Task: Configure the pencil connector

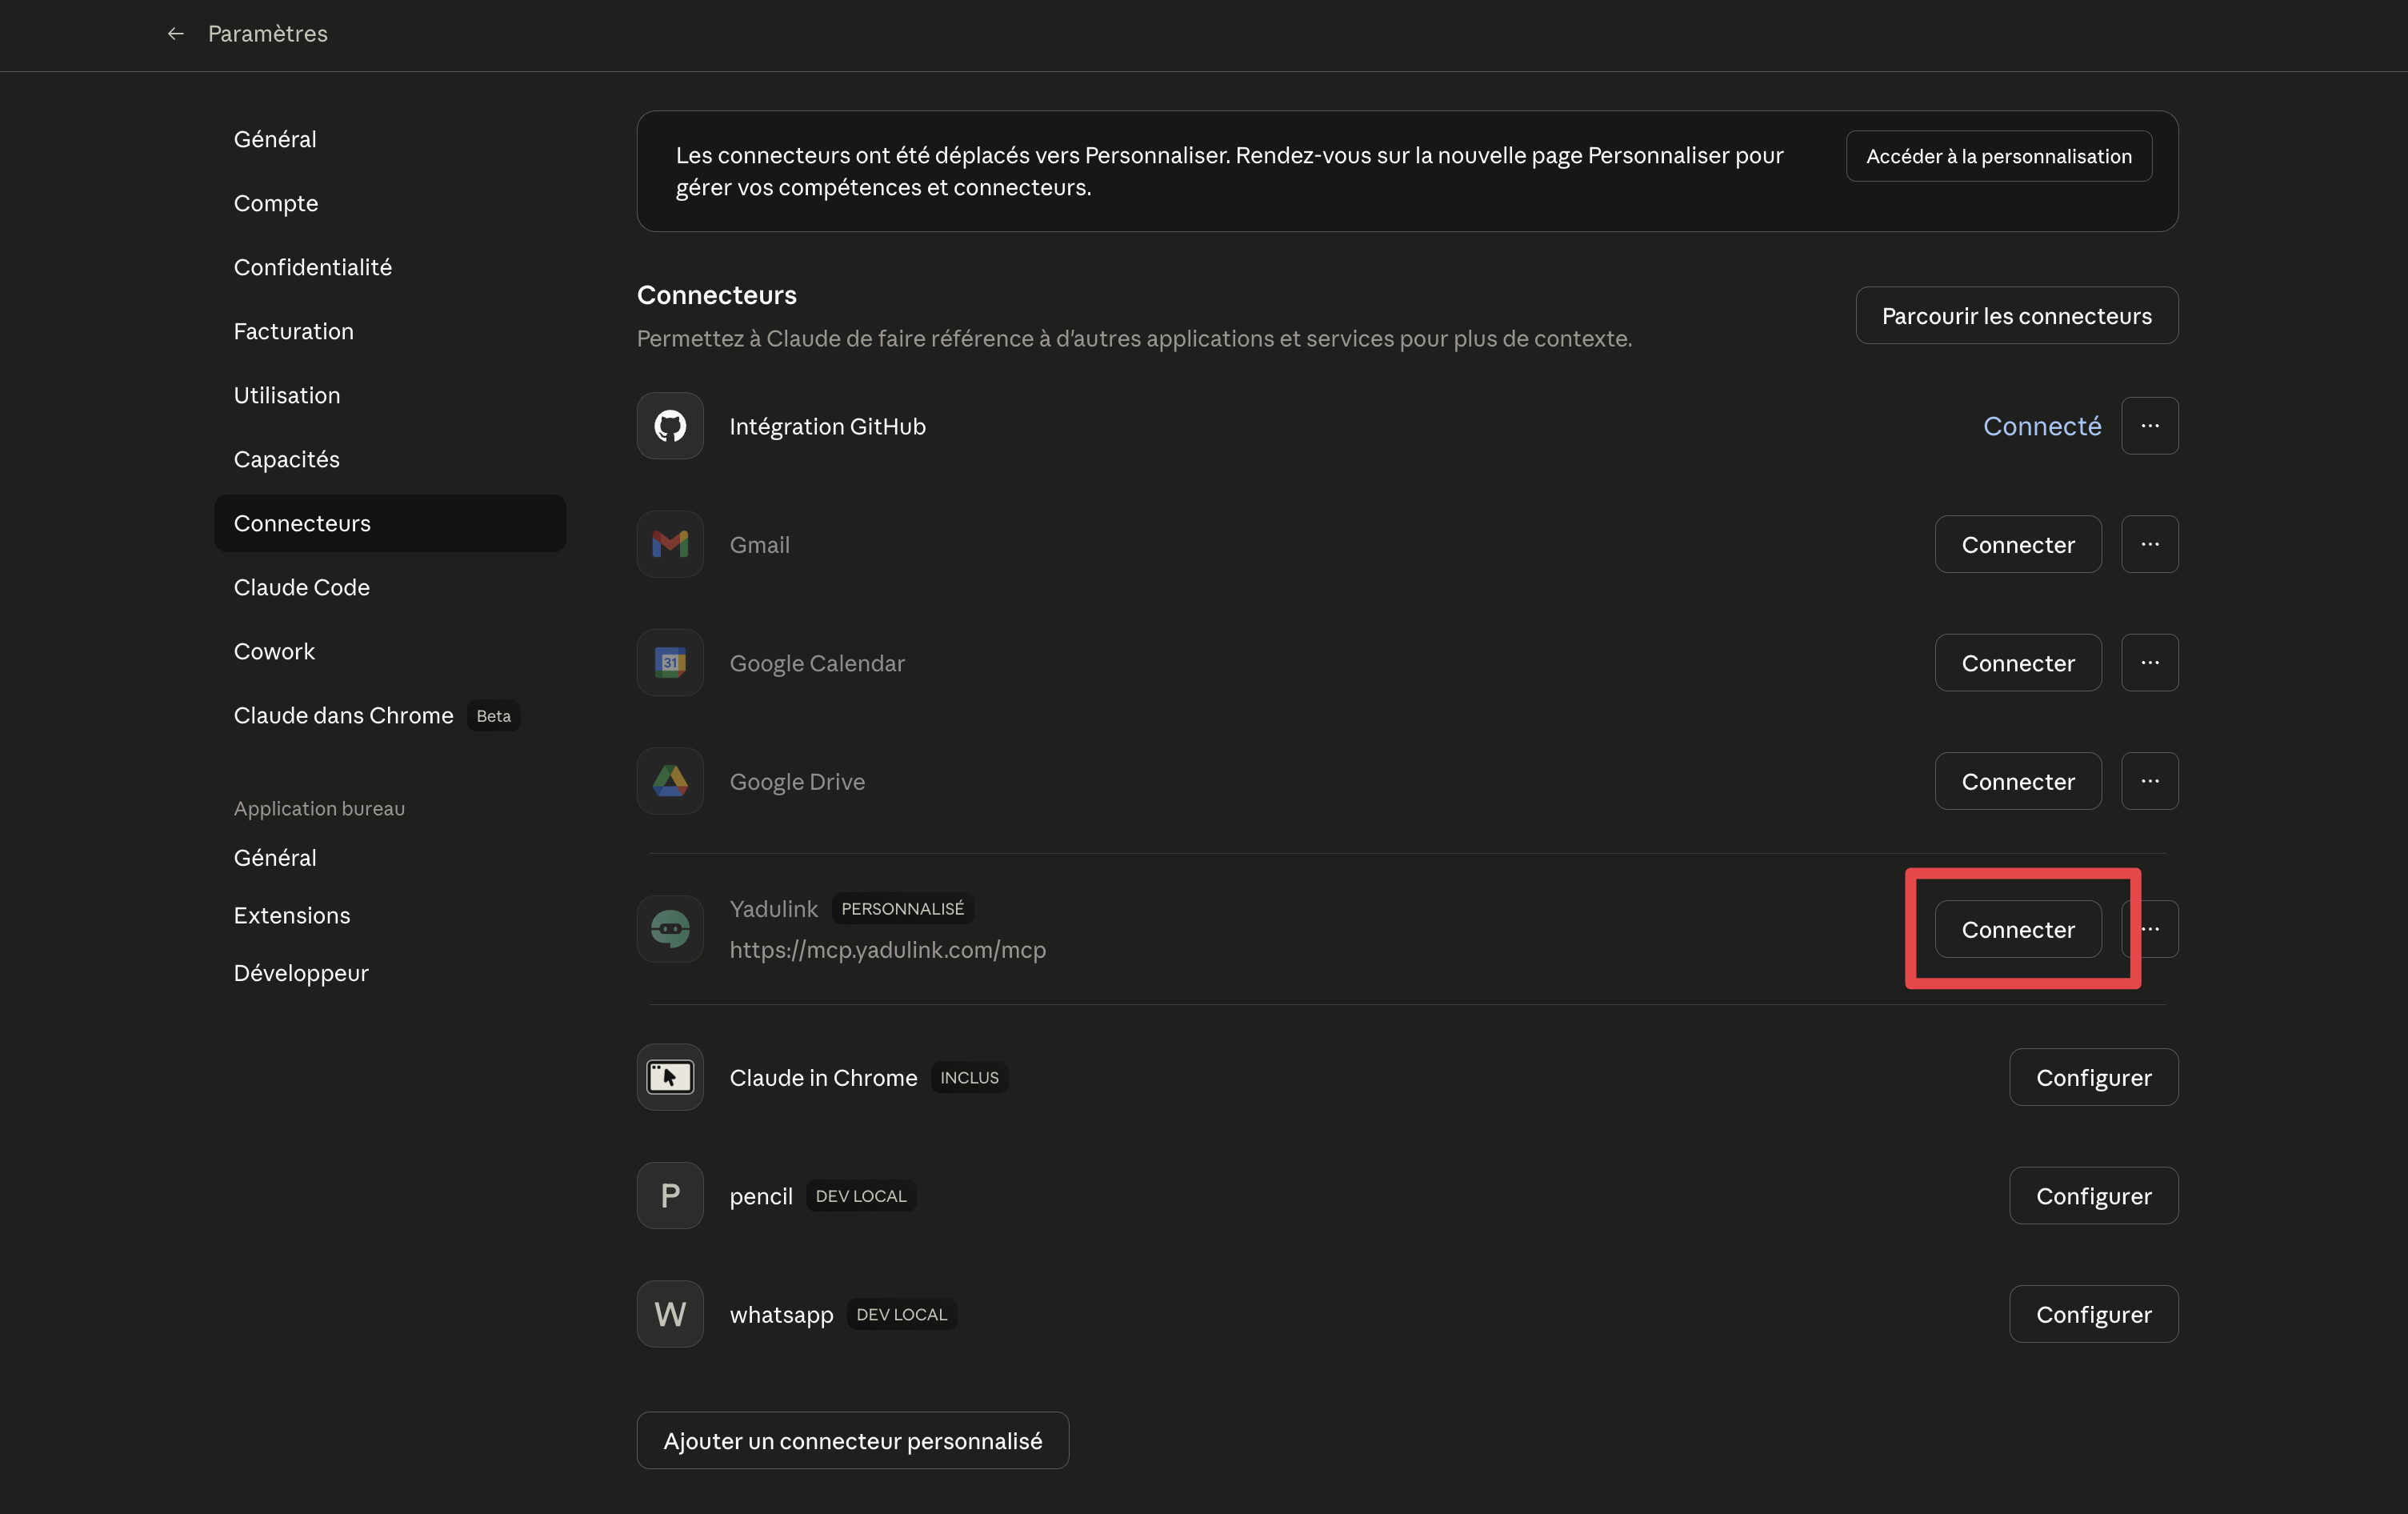Action: tap(2094, 1195)
